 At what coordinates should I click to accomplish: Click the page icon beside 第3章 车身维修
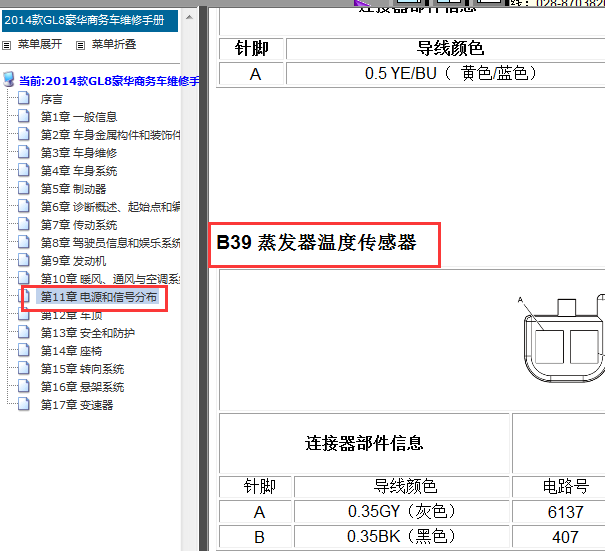24,152
